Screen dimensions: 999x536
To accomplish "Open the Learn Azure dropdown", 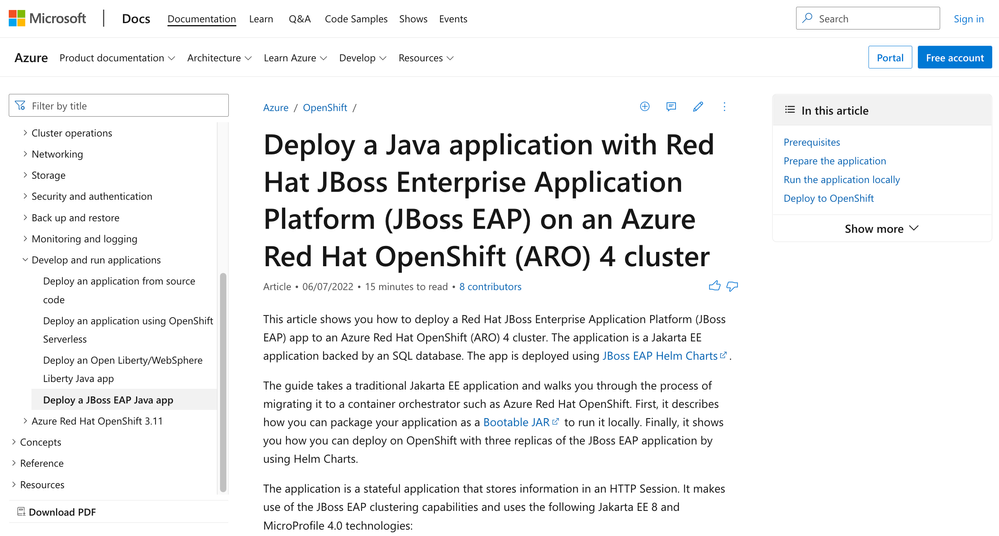I will [x=296, y=57].
